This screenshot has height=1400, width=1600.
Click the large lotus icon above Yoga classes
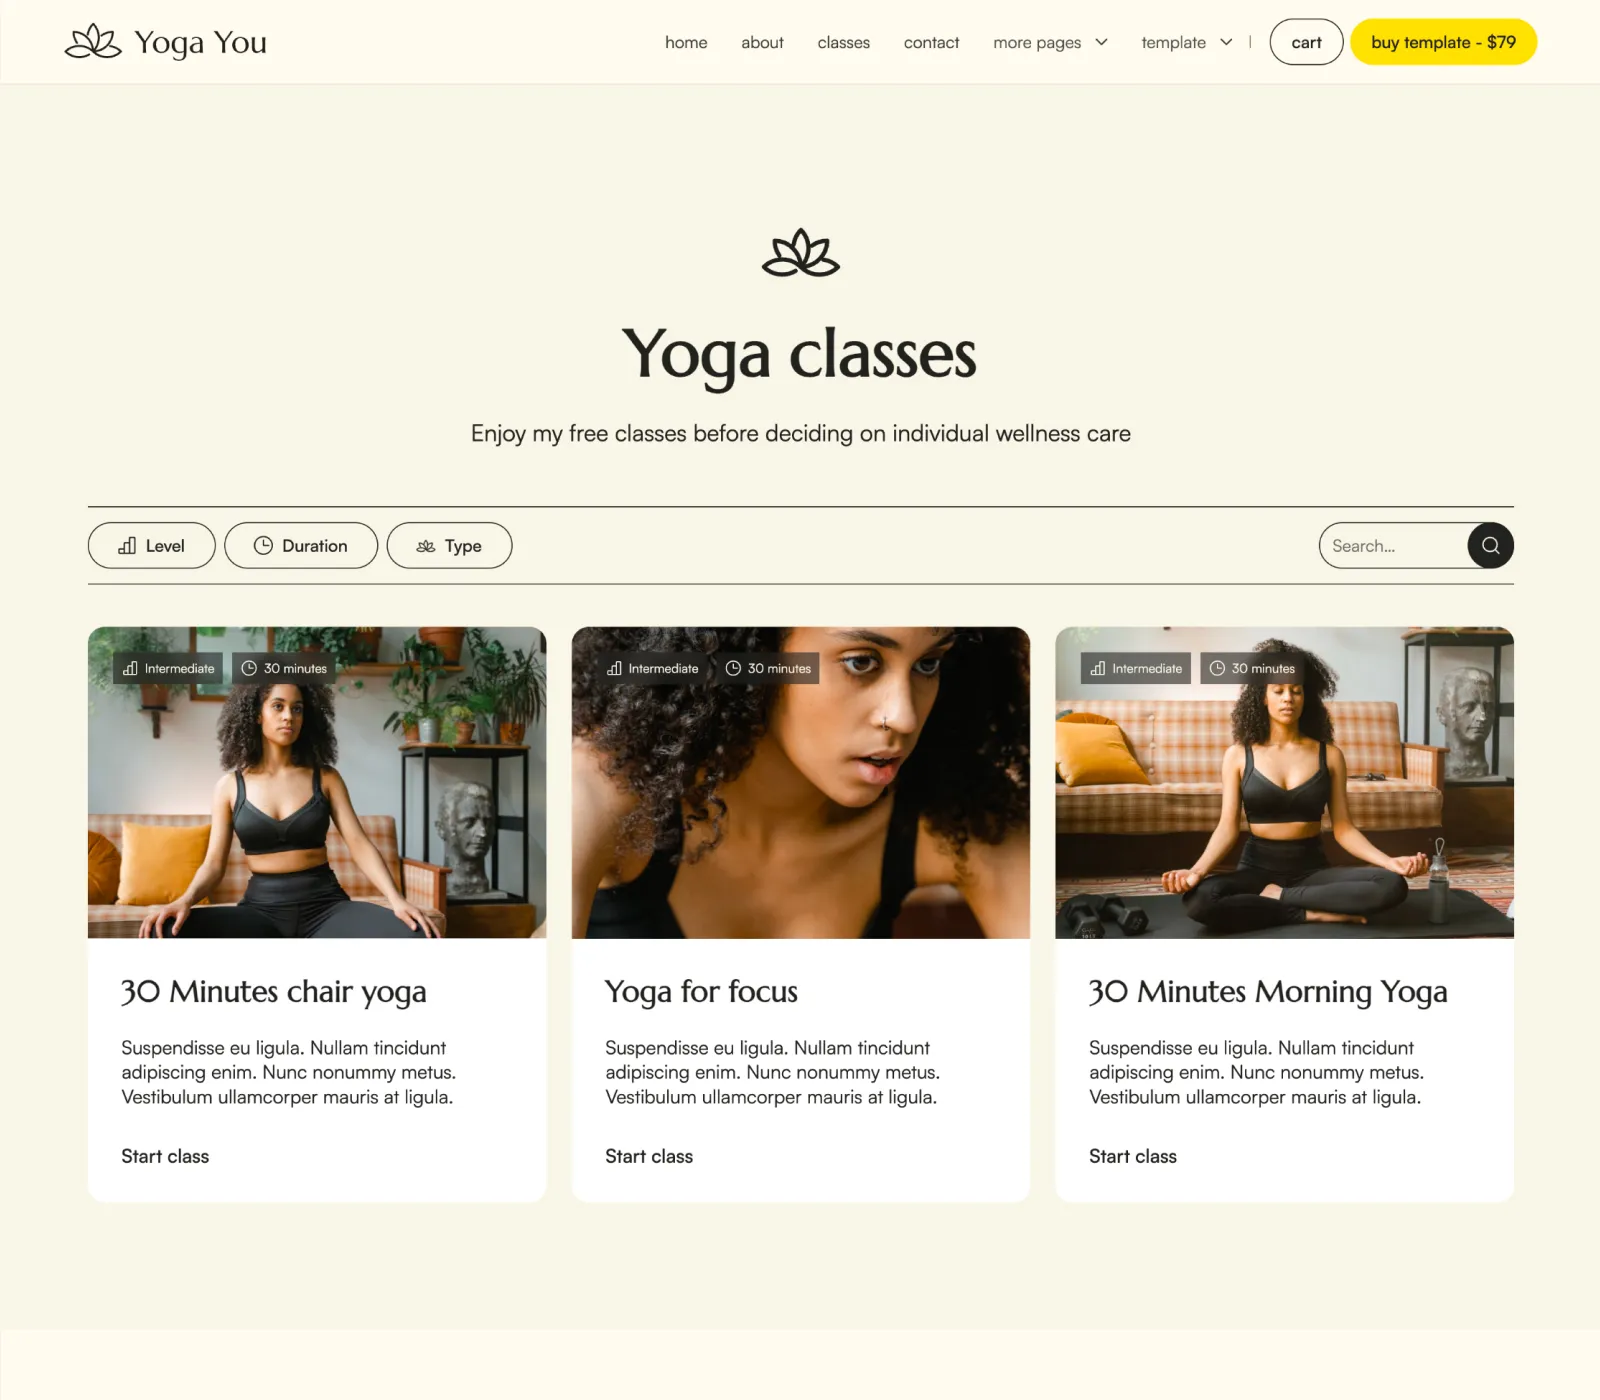[800, 253]
